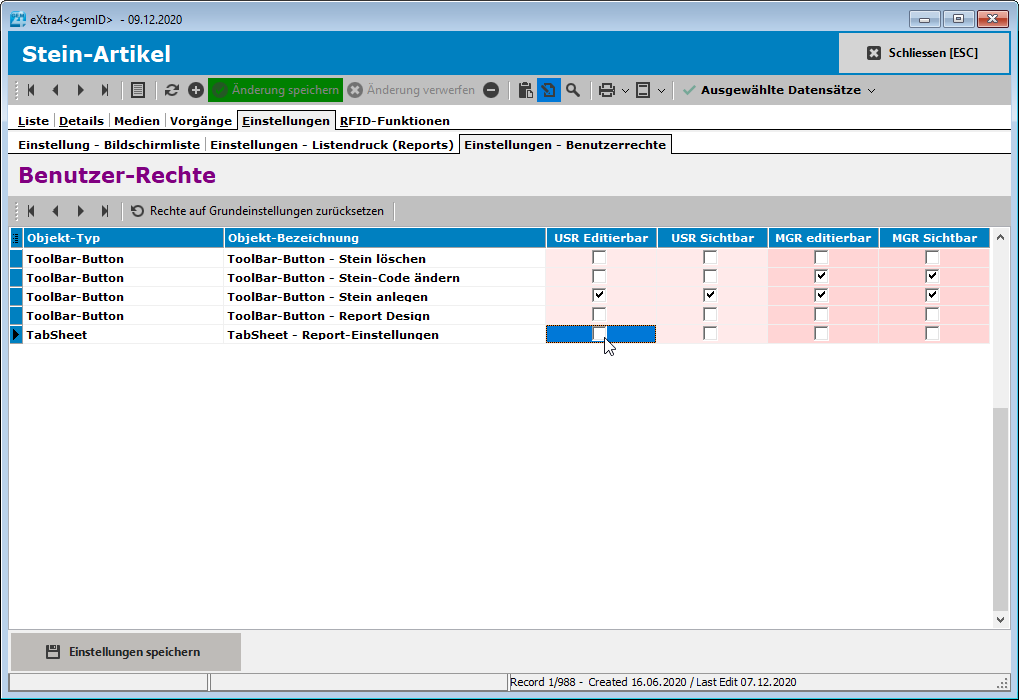The width and height of the screenshot is (1019, 700).
Task: Delete record using the minus icon
Action: [491, 90]
